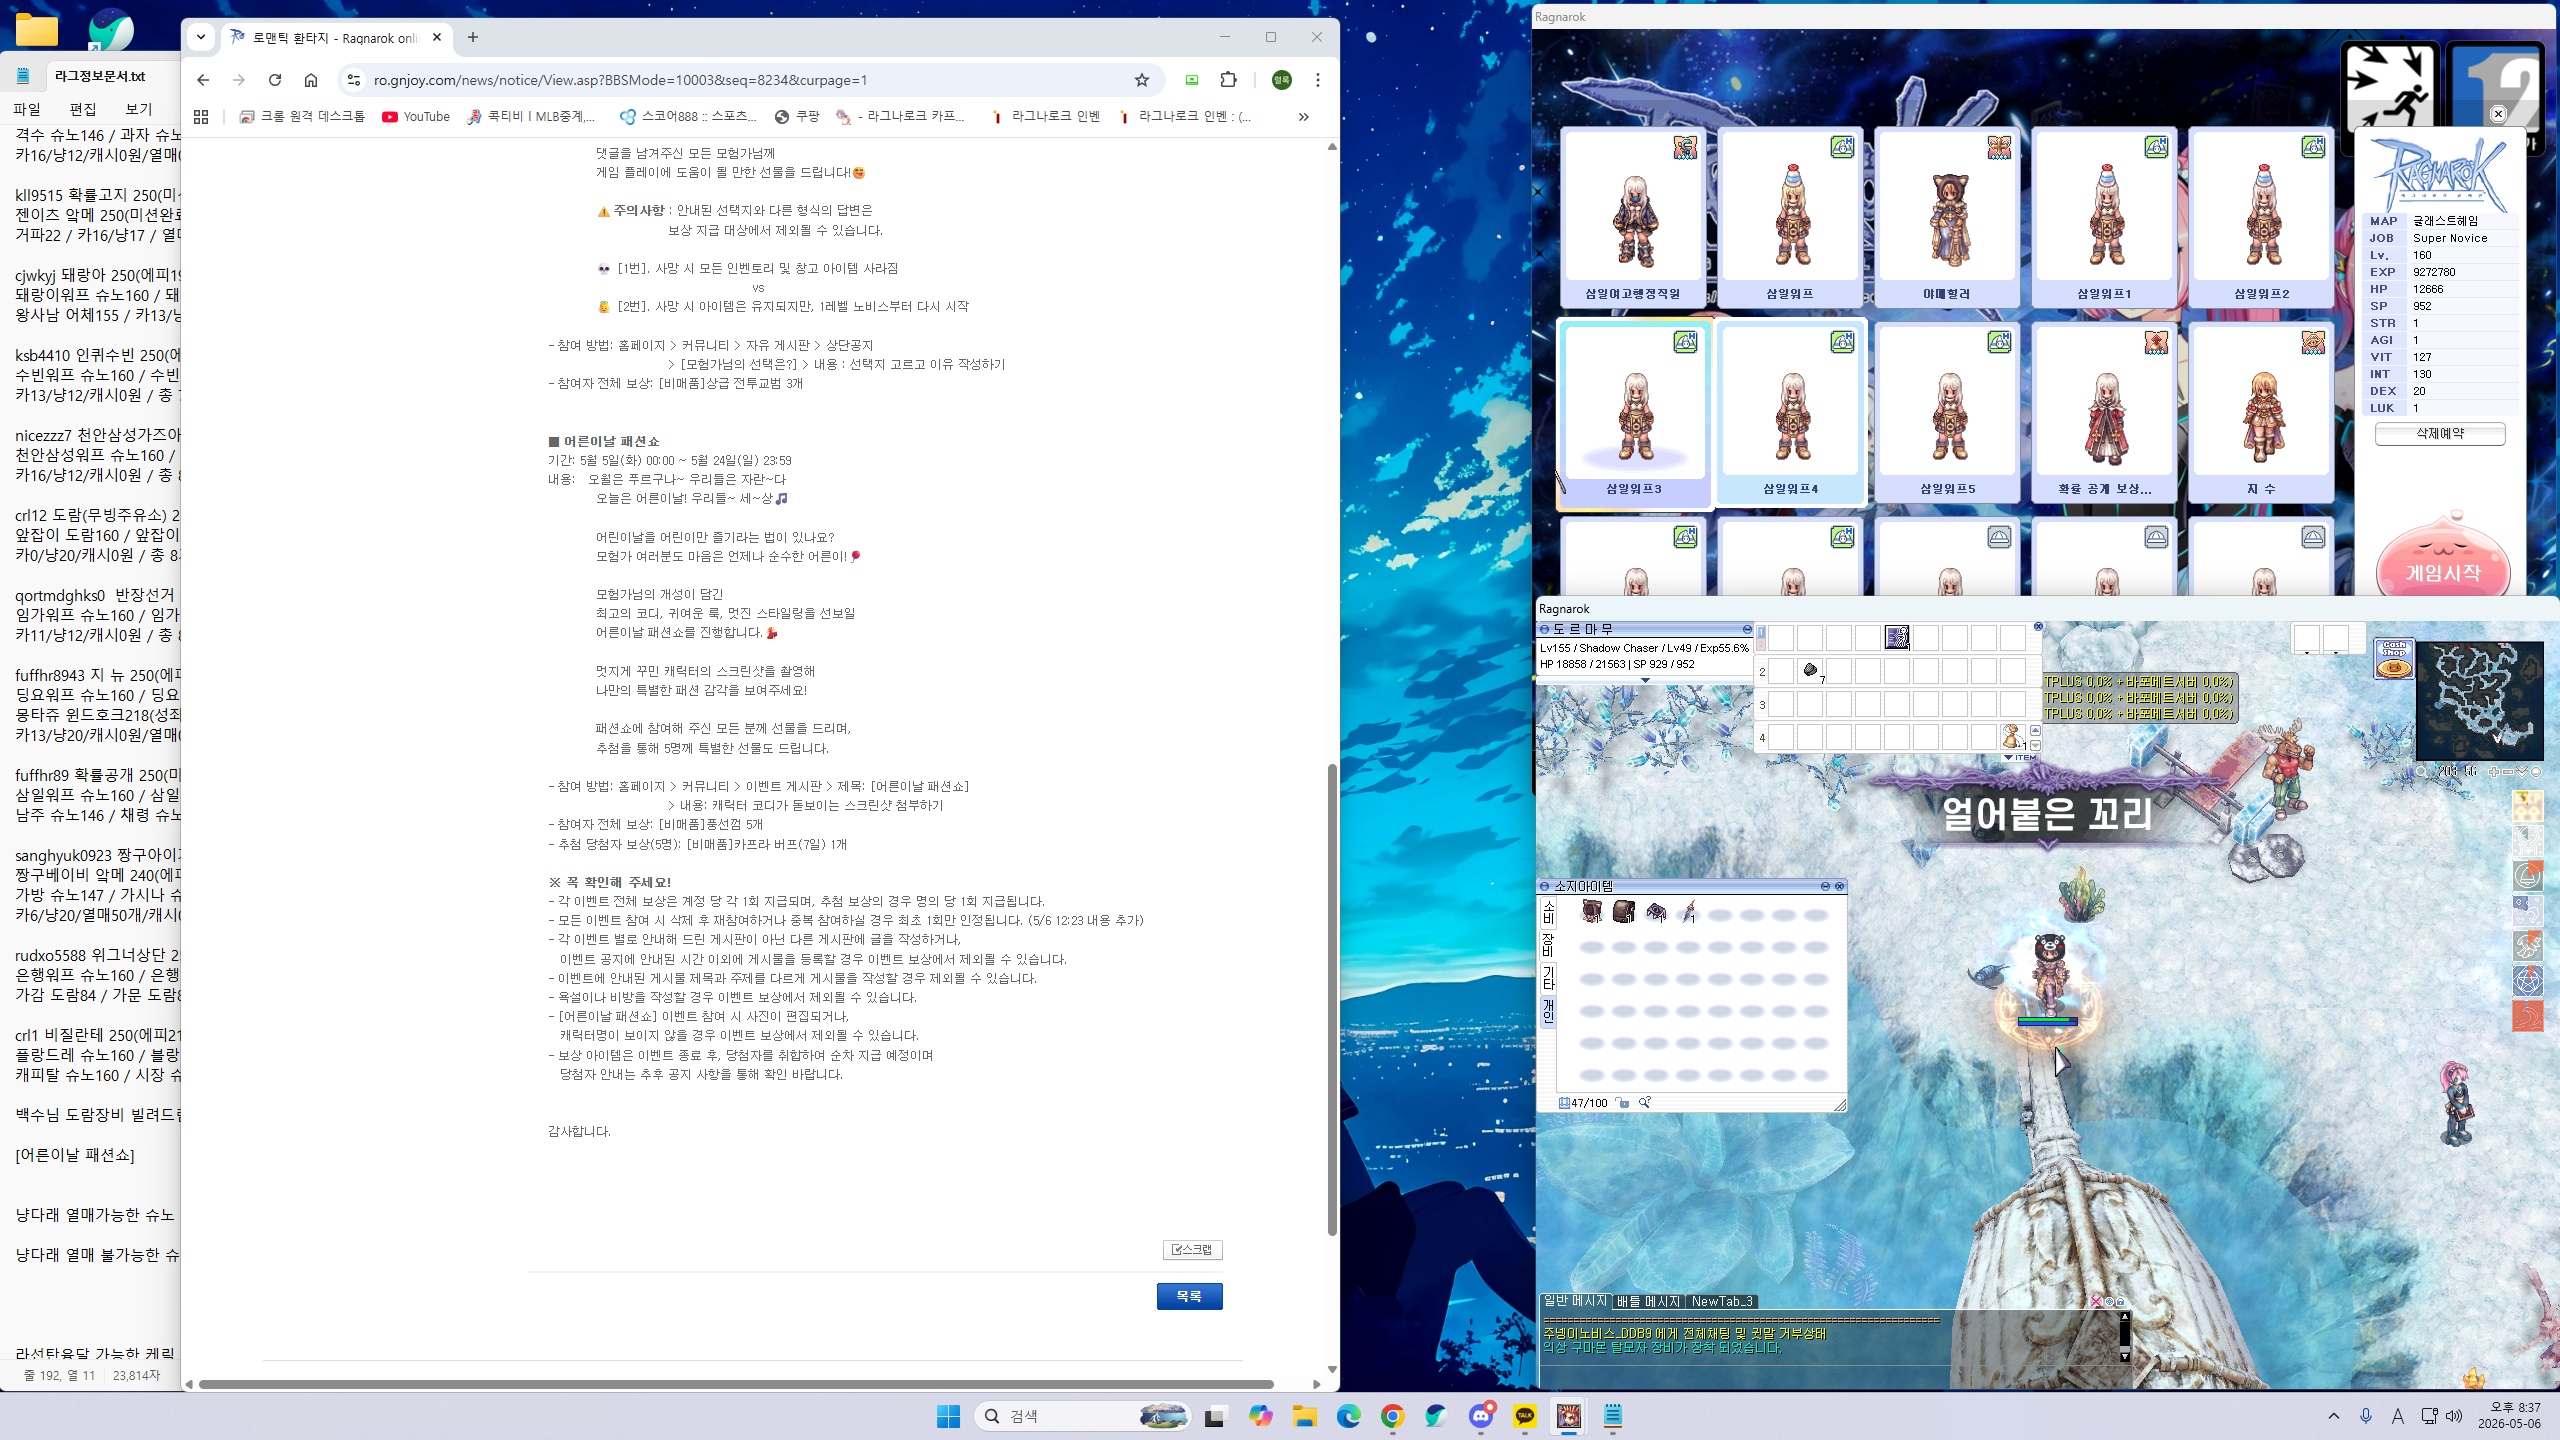Go back in the Chrome browser
This screenshot has width=2560, height=1440.
(203, 80)
